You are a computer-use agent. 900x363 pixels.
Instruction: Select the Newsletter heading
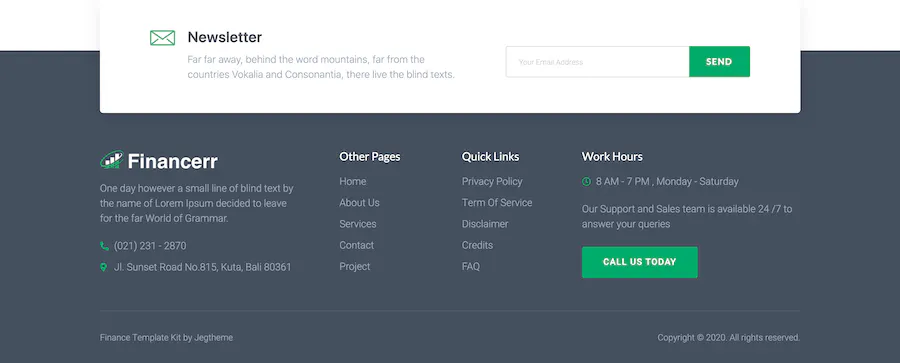224,37
